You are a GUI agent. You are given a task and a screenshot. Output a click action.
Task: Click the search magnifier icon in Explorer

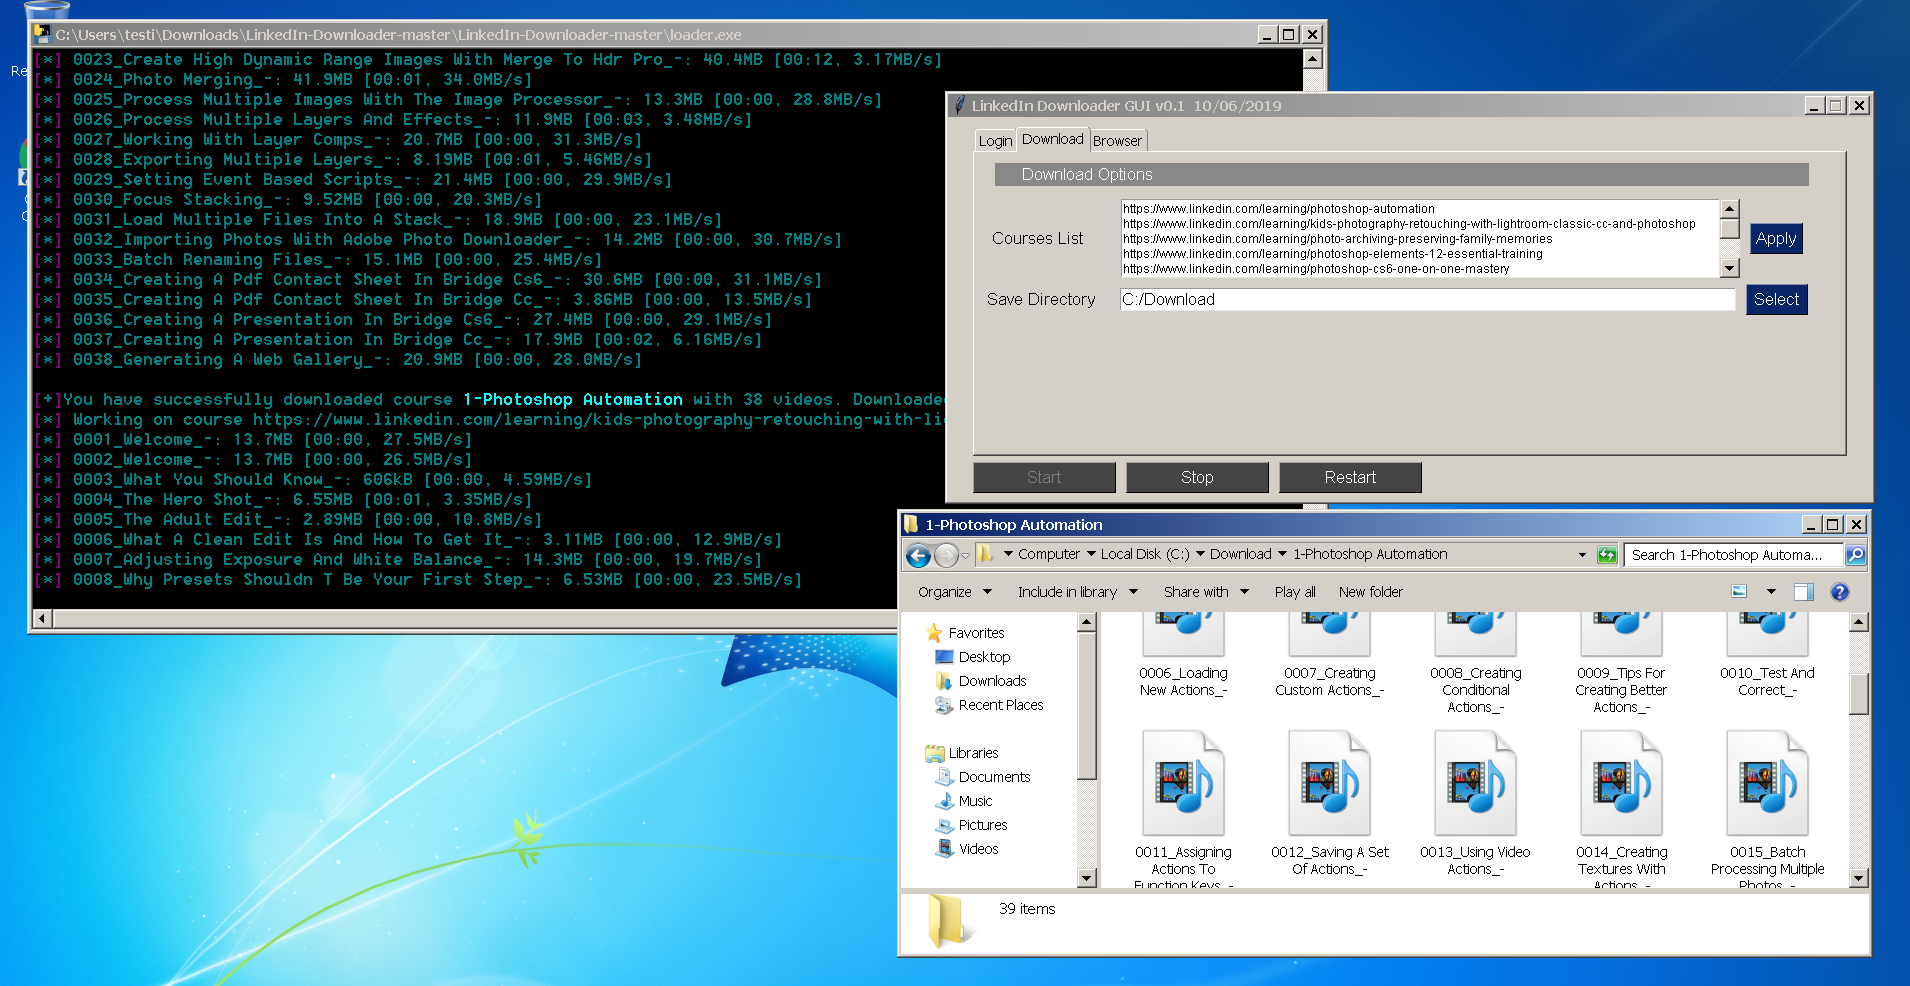tap(1855, 555)
